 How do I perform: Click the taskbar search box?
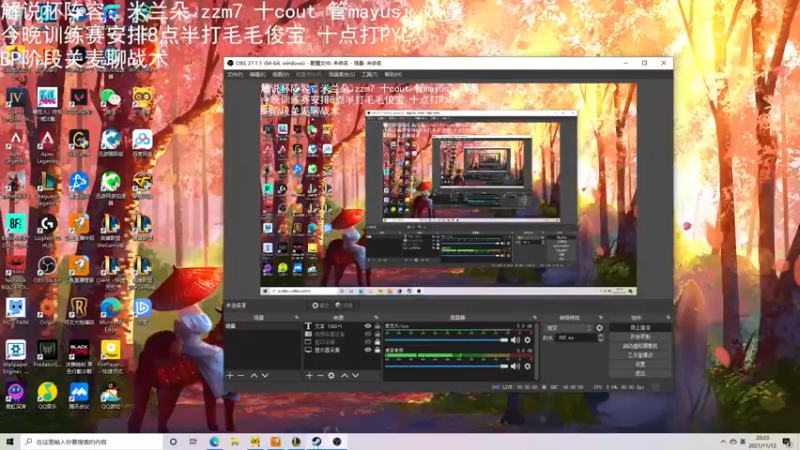pos(92,442)
